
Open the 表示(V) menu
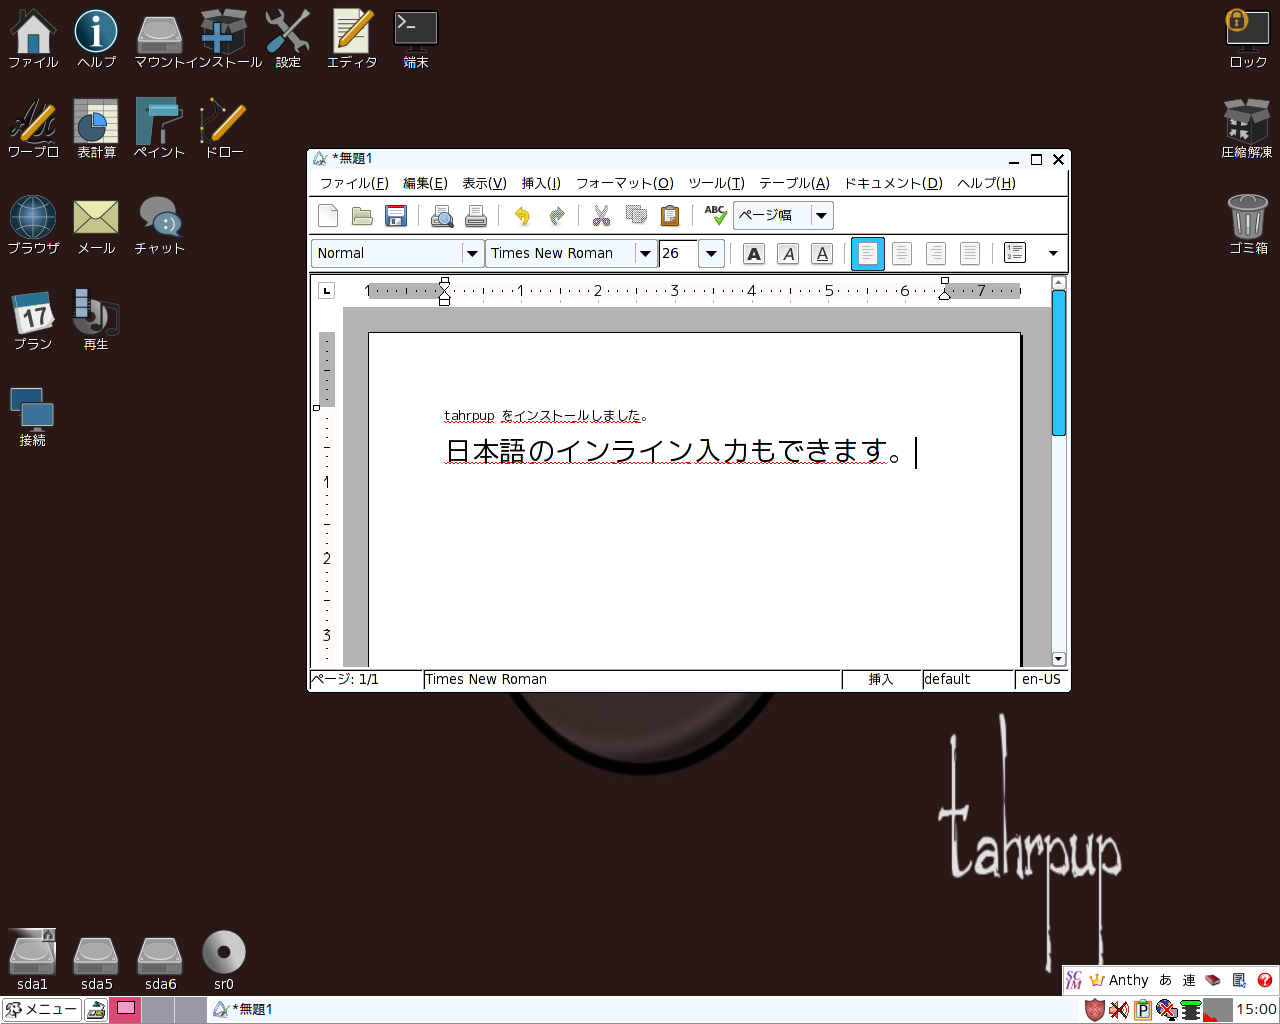coord(484,183)
